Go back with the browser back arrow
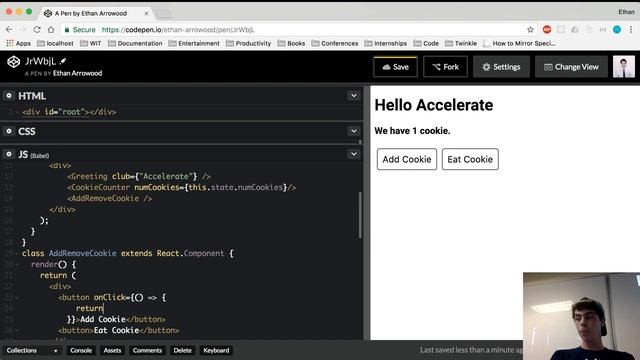The image size is (640, 360). (x=9, y=29)
